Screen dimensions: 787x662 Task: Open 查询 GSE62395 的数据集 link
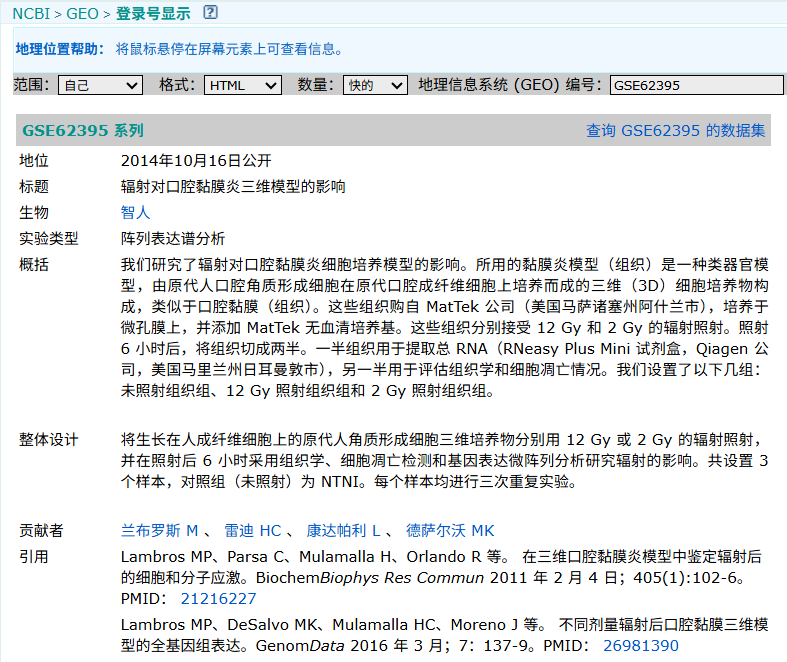(x=676, y=130)
